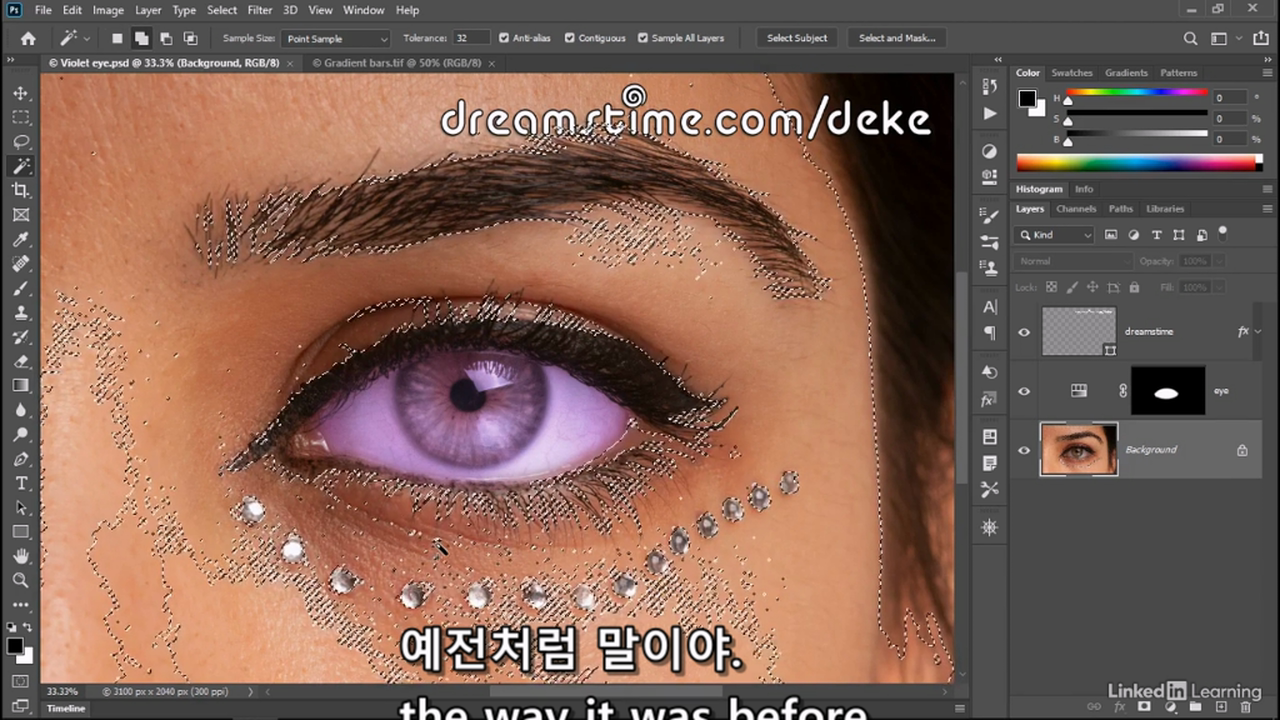Click the hue slider bar
The height and width of the screenshot is (720, 1280).
(1137, 92)
